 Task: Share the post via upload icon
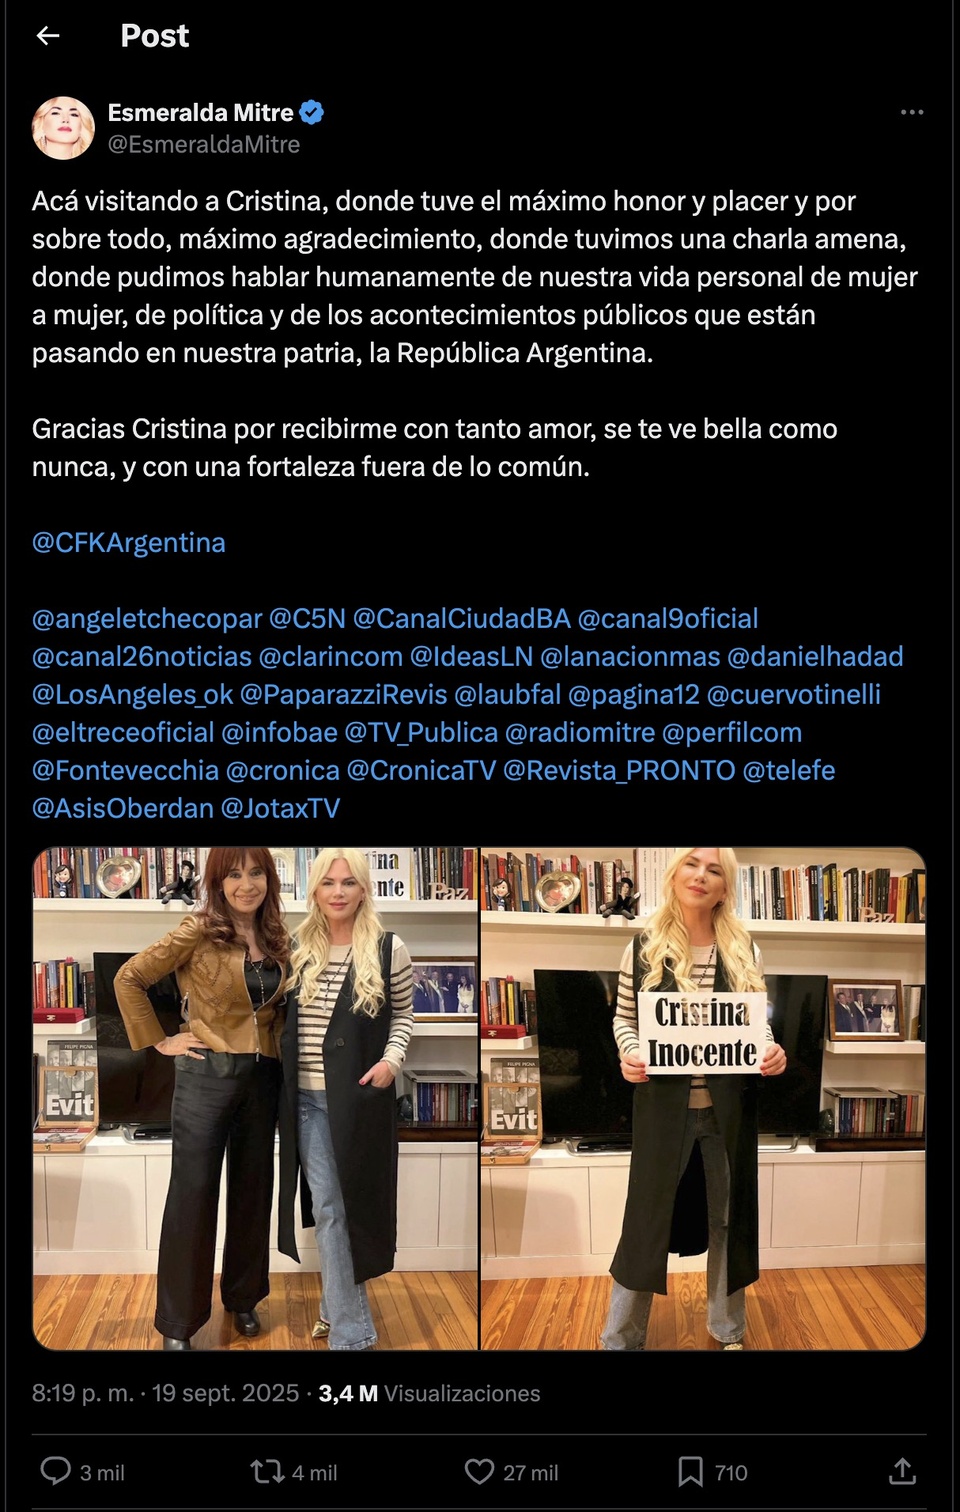tap(902, 1471)
